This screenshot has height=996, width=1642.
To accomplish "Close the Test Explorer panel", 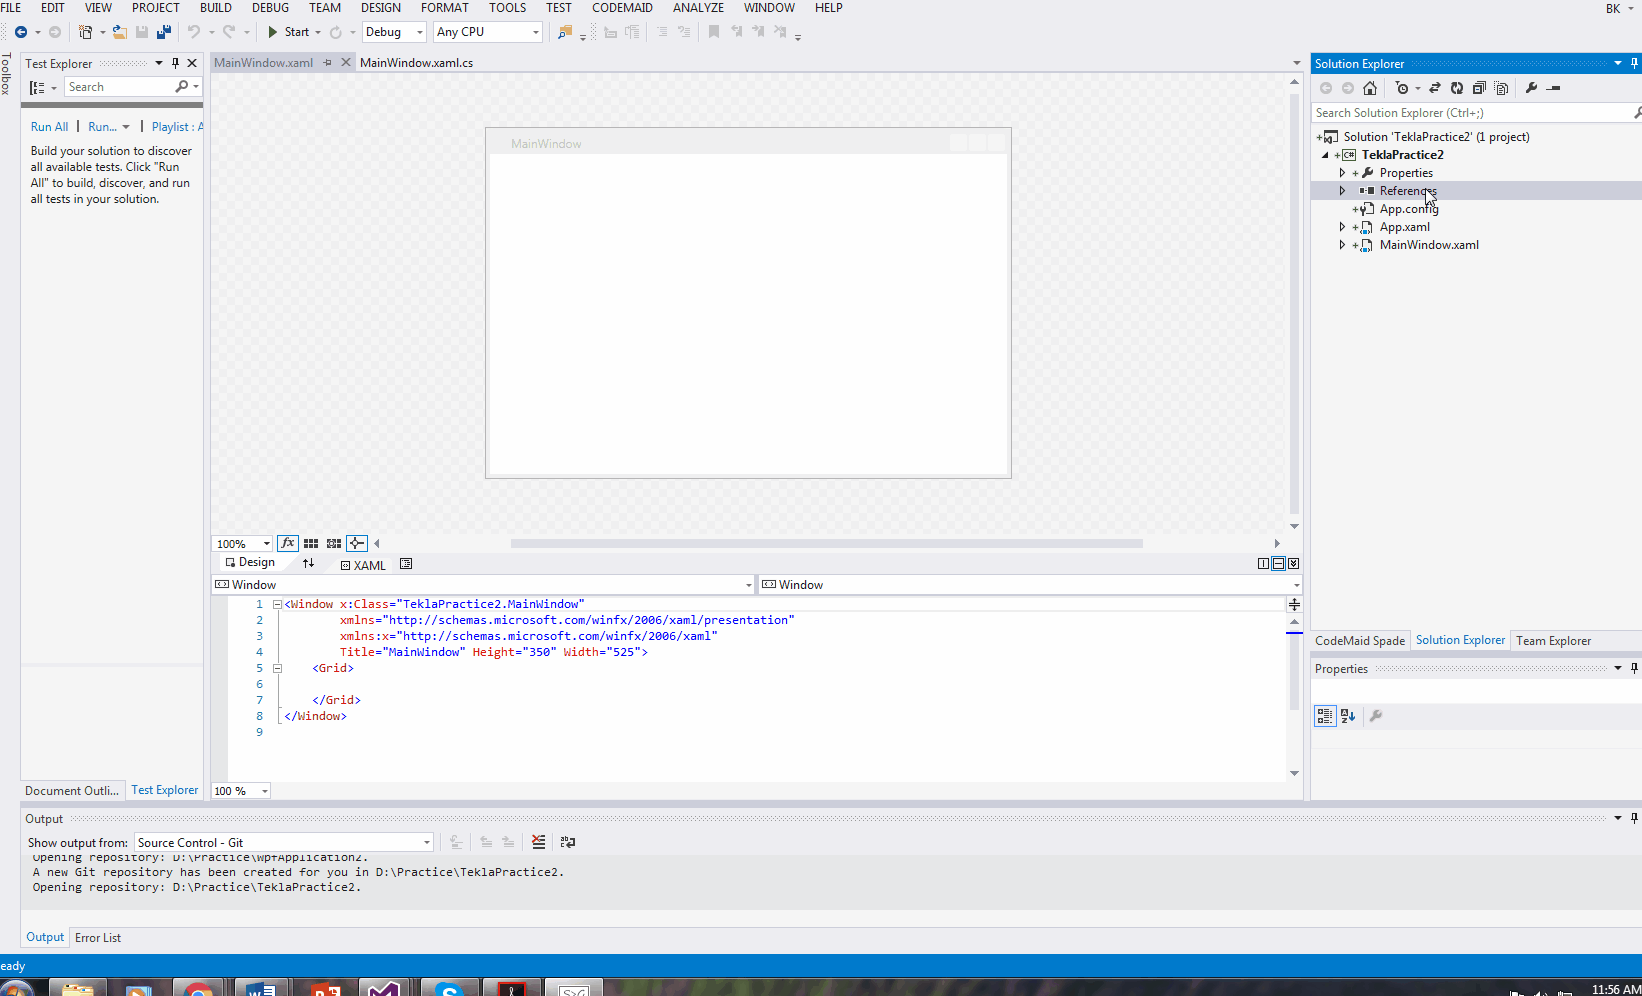I will pyautogui.click(x=193, y=63).
